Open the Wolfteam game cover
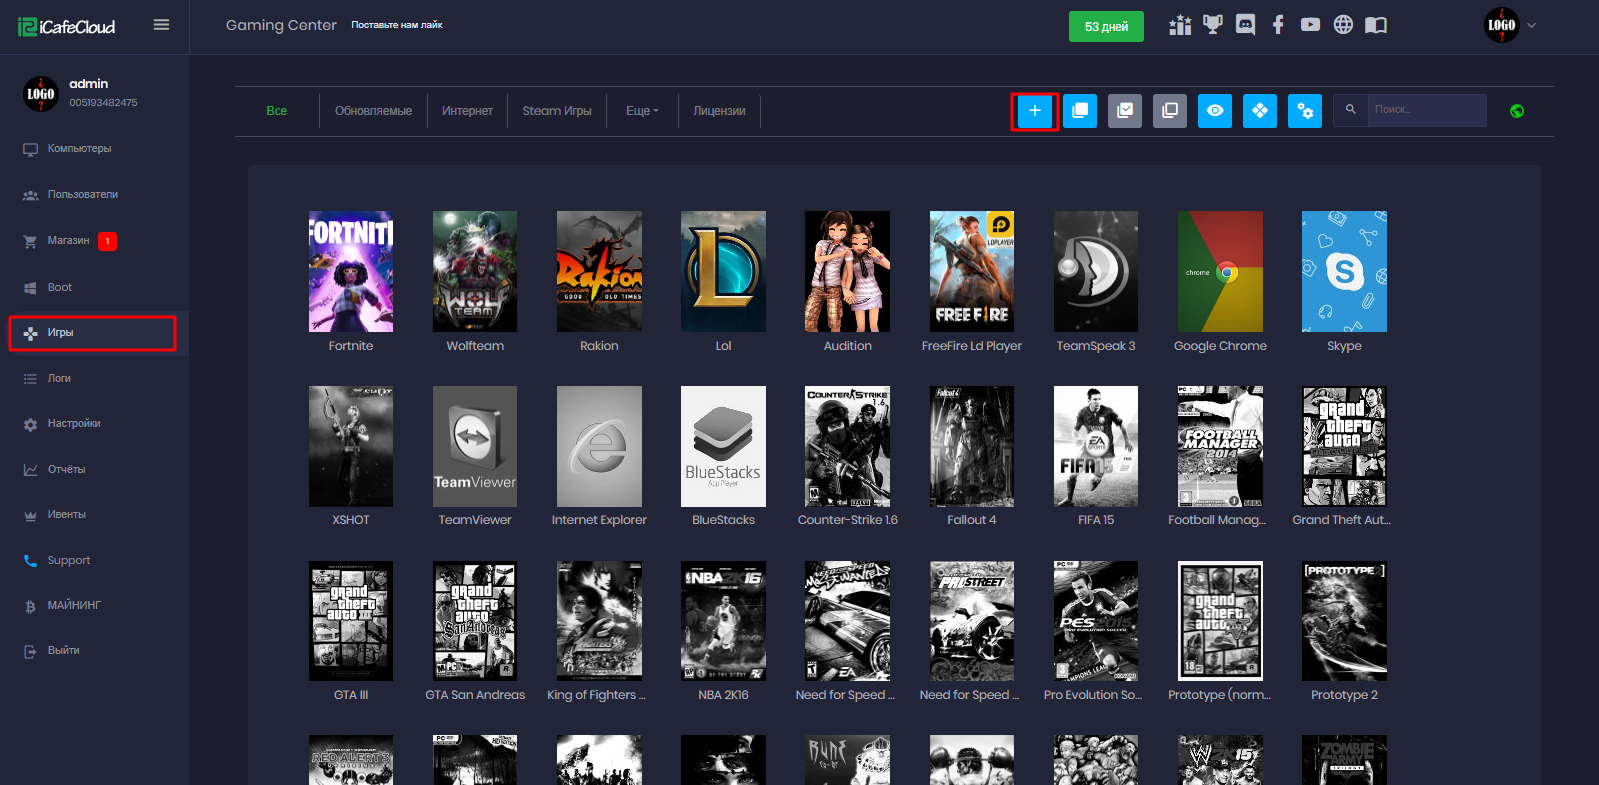 point(475,271)
